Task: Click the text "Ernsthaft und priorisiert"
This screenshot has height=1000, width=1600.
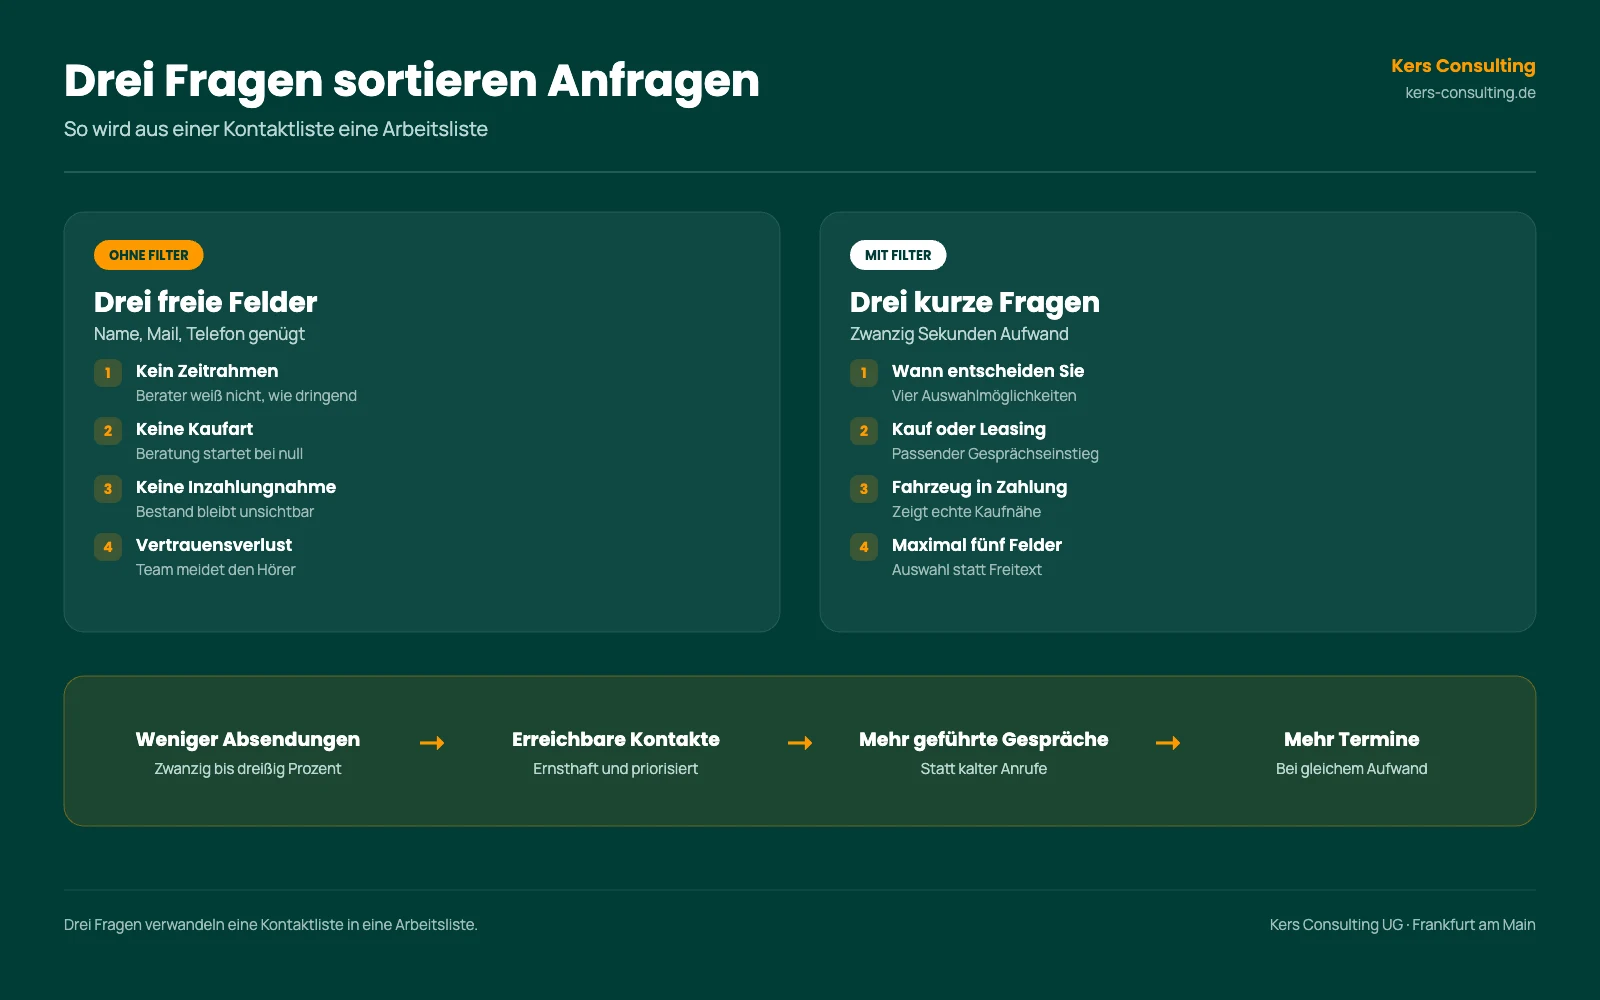Action: click(616, 769)
